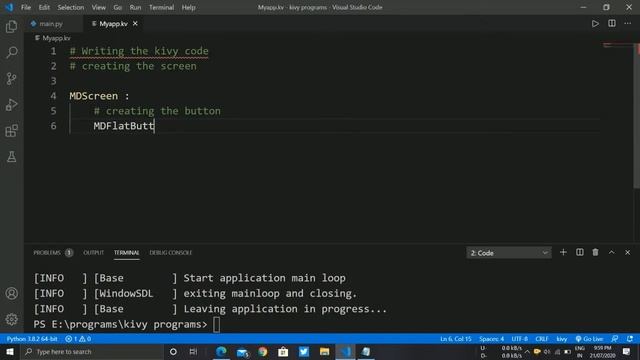Open the Run and Debug view
The width and height of the screenshot is (640, 360).
tap(11, 105)
